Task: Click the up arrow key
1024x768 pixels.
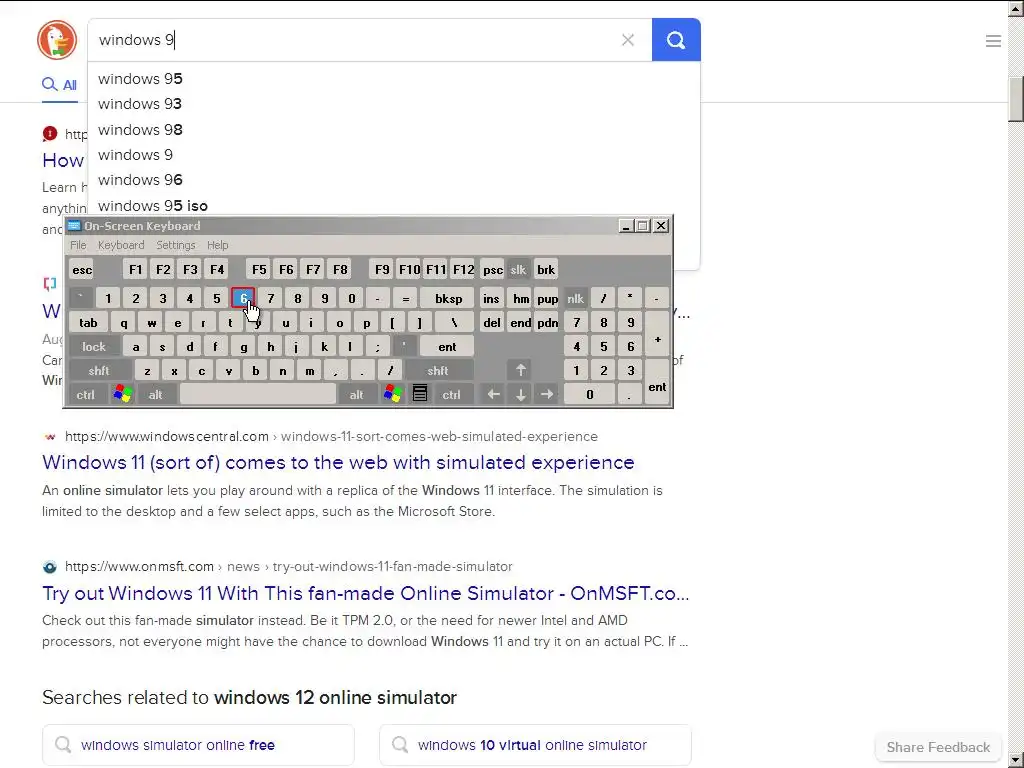Action: tap(520, 370)
